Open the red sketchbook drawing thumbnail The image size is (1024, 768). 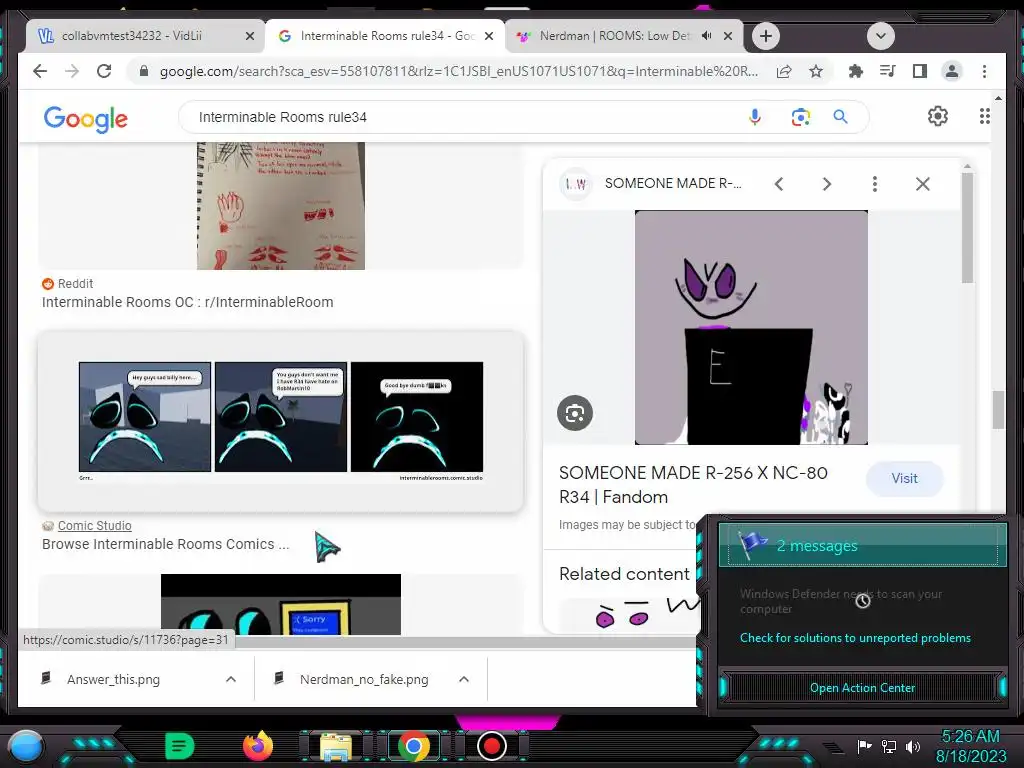[x=281, y=206]
